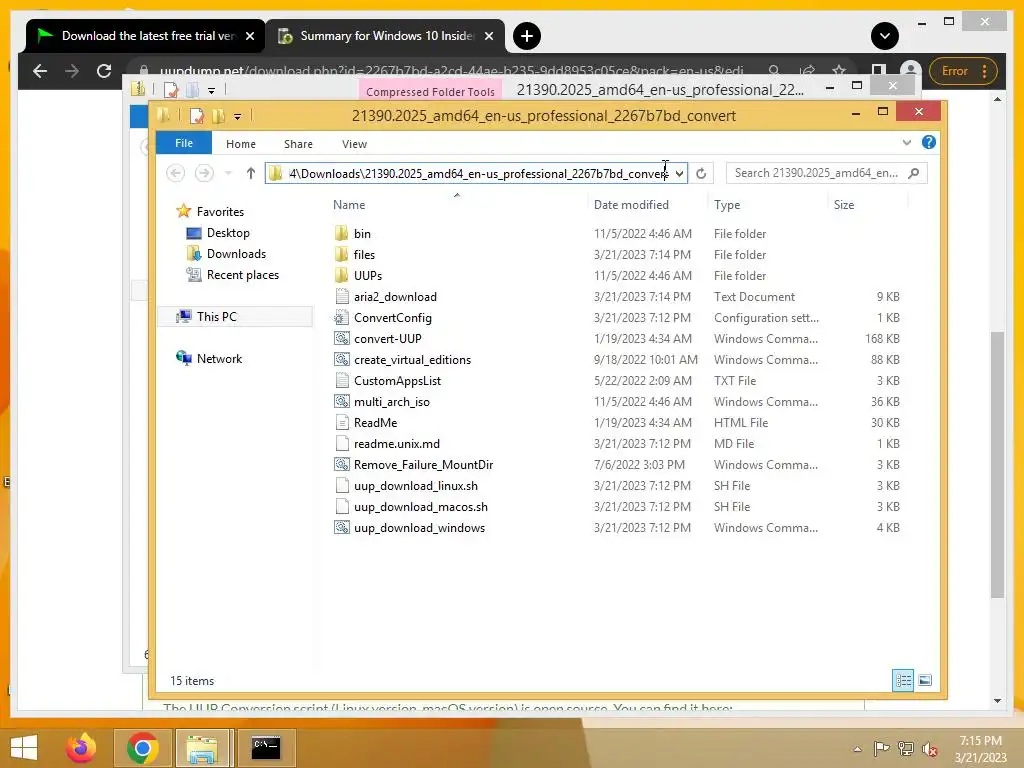Select Downloads in Favorites
The height and width of the screenshot is (768, 1024).
coord(236,253)
